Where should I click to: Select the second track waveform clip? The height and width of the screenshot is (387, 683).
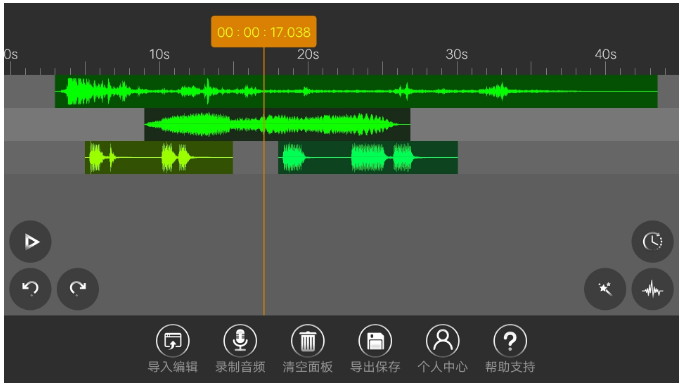point(277,125)
